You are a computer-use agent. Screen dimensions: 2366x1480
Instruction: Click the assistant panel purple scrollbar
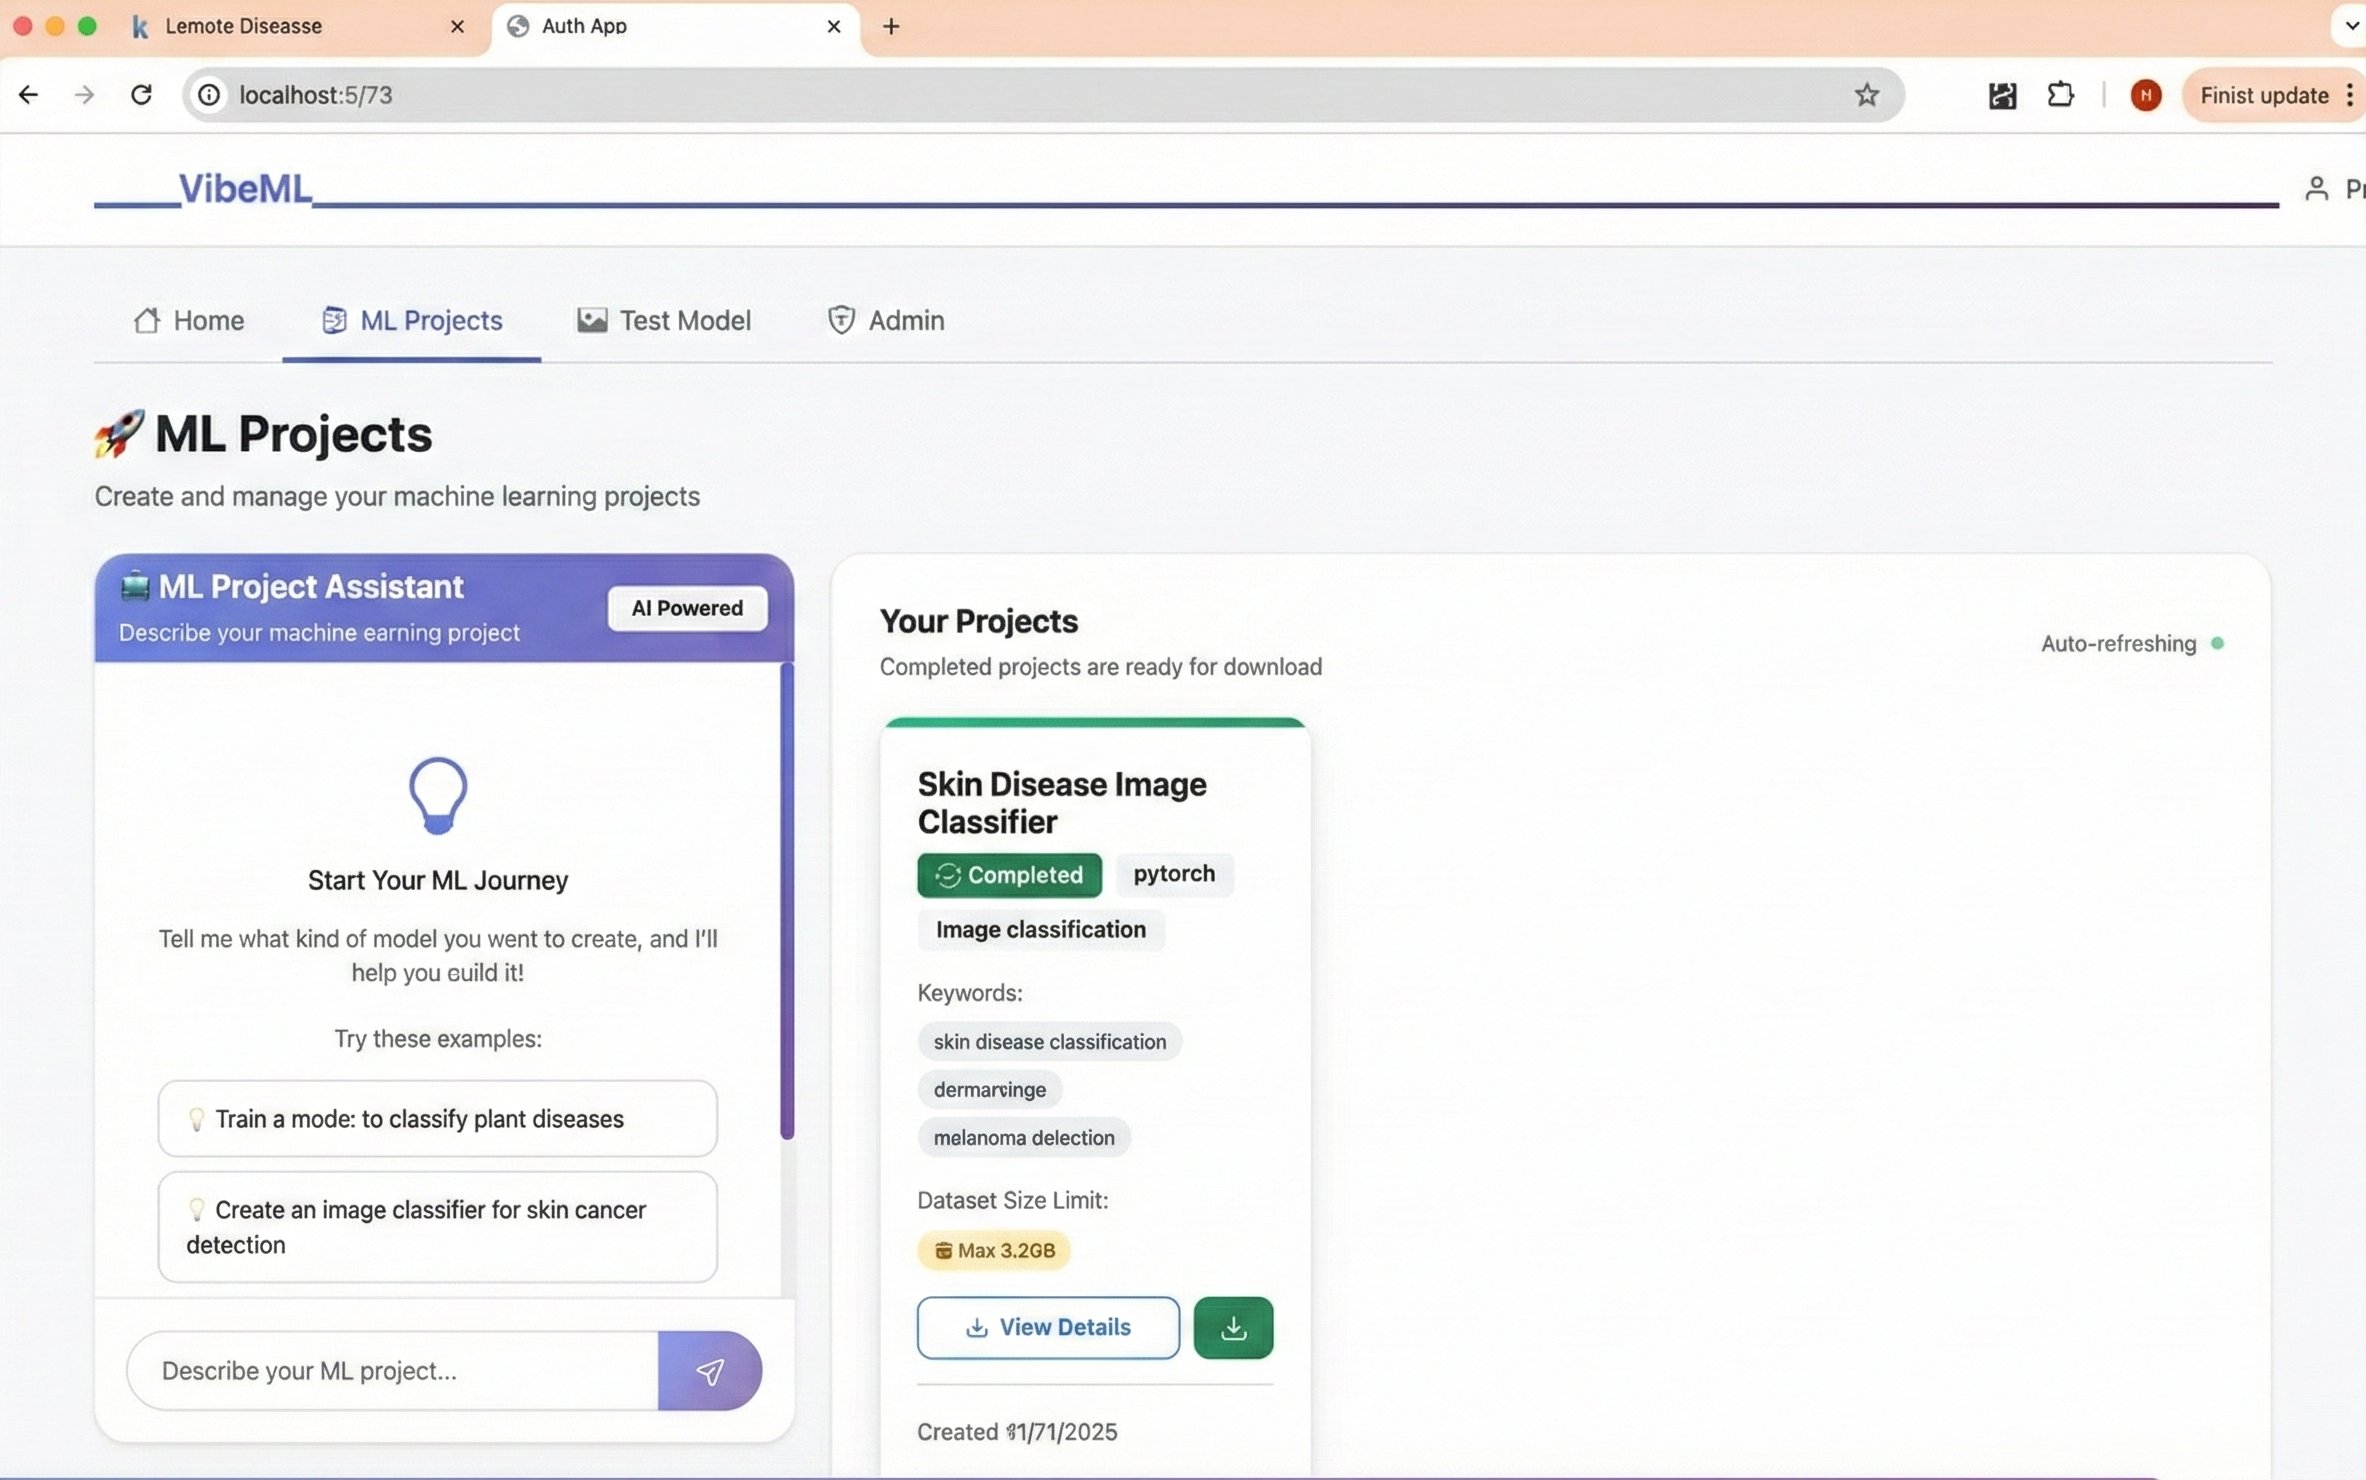(787, 900)
